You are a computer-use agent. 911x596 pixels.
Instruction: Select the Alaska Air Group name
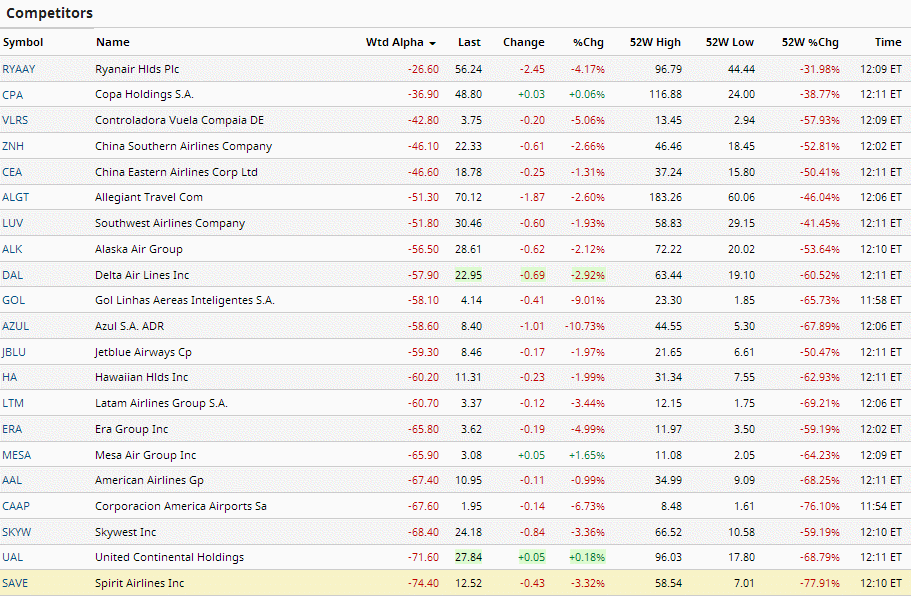click(x=139, y=249)
